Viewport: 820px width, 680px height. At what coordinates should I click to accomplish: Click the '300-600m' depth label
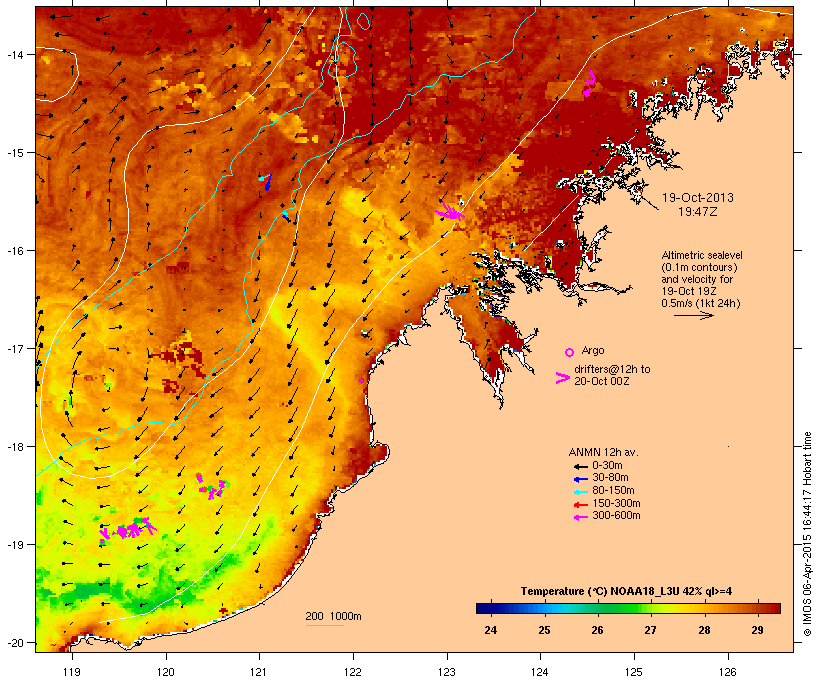616,516
